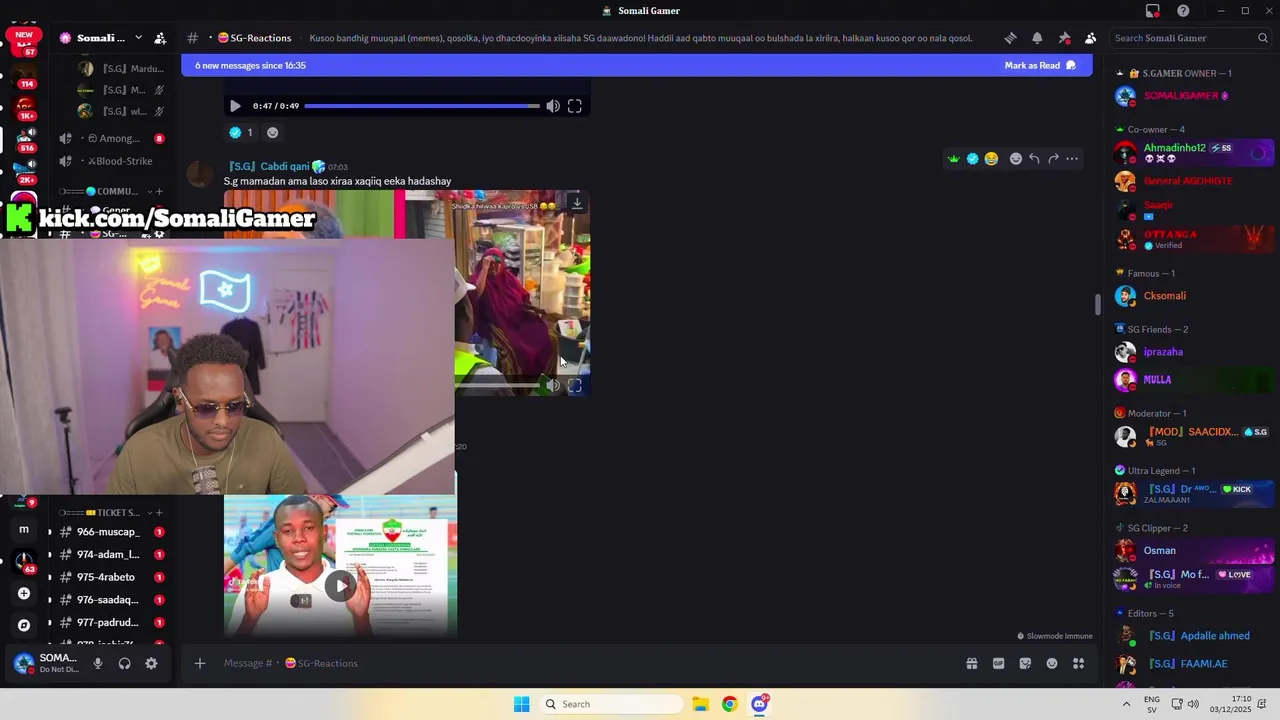Screen dimensions: 1280x720
Task: Add channel plus next to COMMU... category
Action: [x=158, y=191]
